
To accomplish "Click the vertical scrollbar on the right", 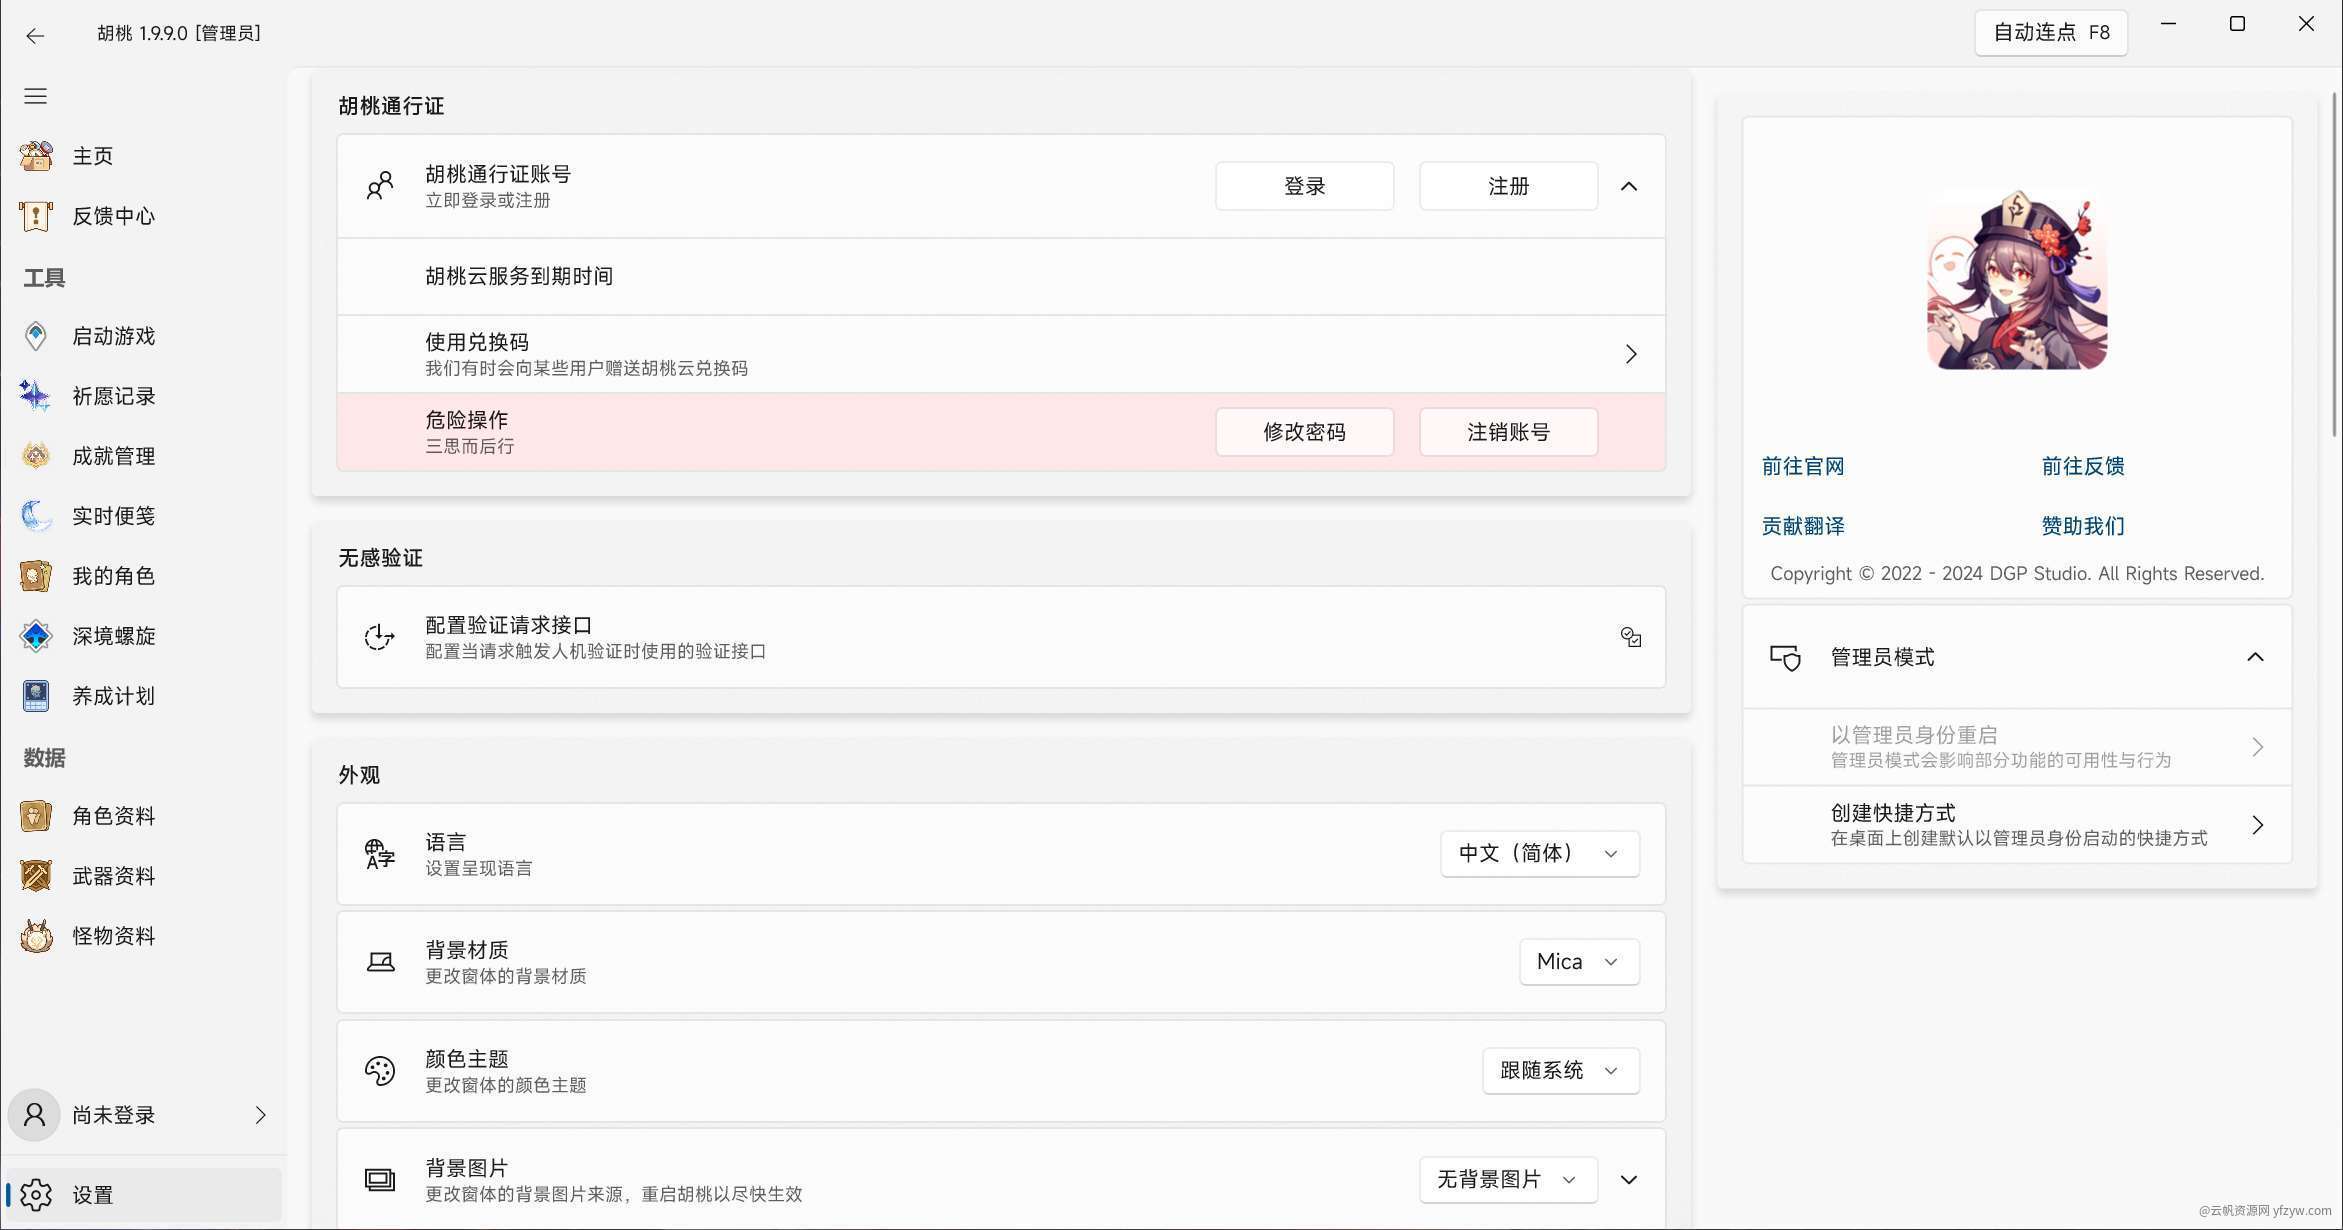I will point(2335,265).
